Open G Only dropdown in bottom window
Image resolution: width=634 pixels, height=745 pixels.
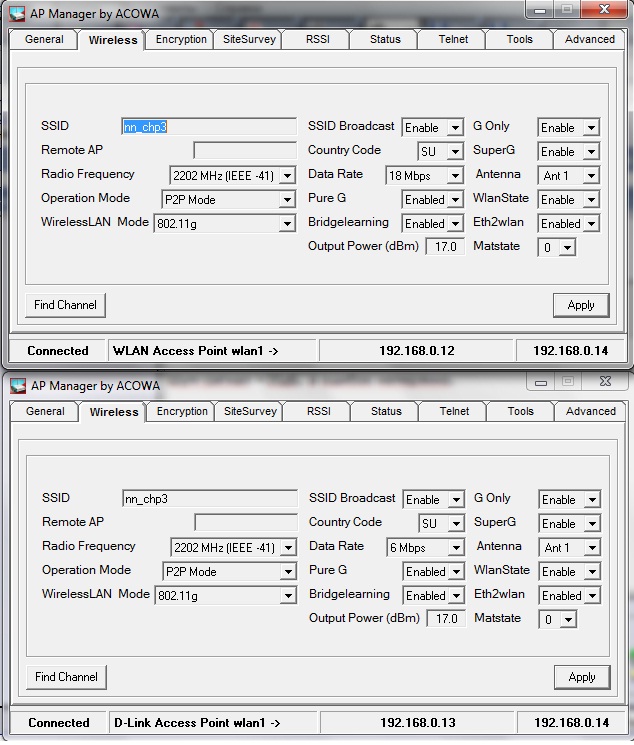tap(570, 499)
